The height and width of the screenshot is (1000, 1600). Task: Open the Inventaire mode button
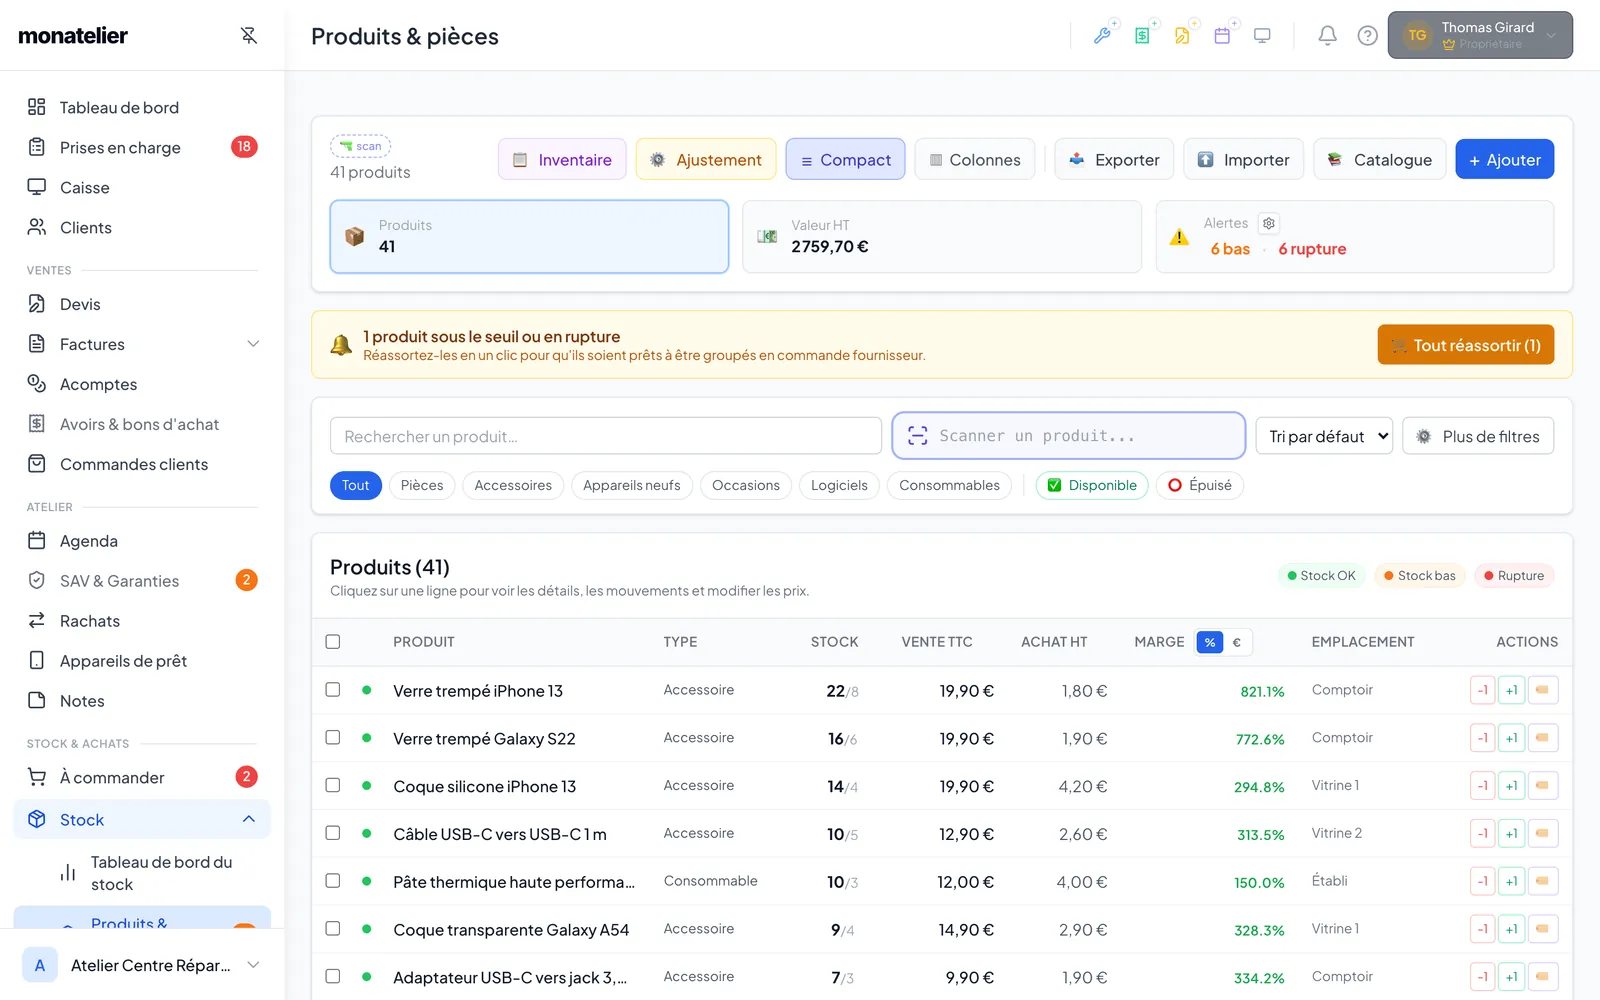click(562, 160)
